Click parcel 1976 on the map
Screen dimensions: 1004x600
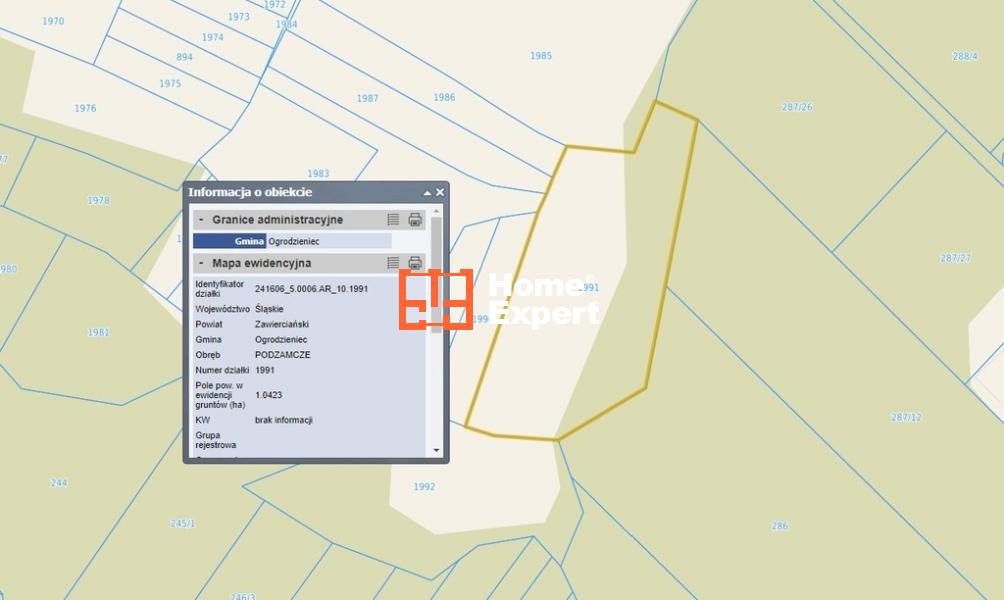click(x=85, y=108)
